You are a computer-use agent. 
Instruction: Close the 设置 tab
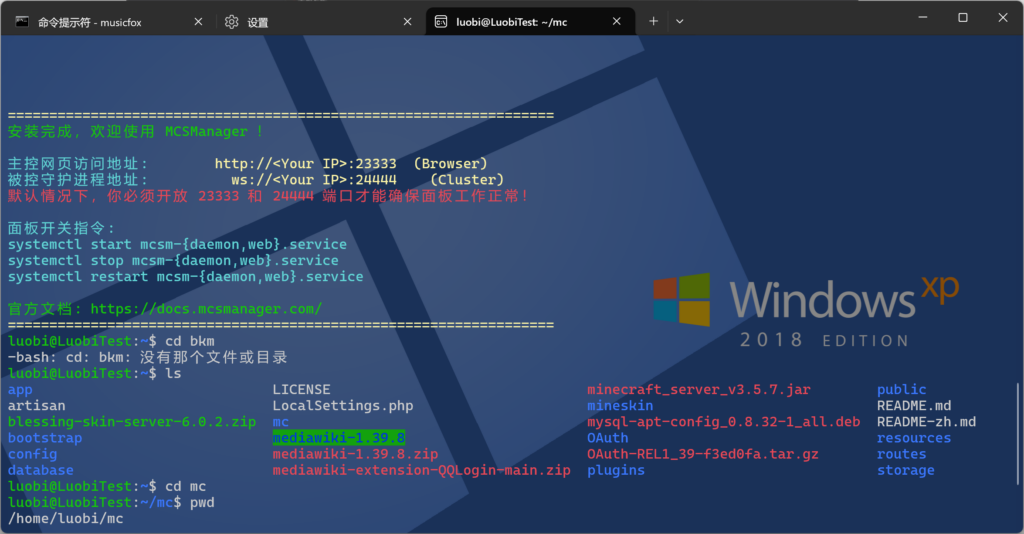pyautogui.click(x=407, y=21)
